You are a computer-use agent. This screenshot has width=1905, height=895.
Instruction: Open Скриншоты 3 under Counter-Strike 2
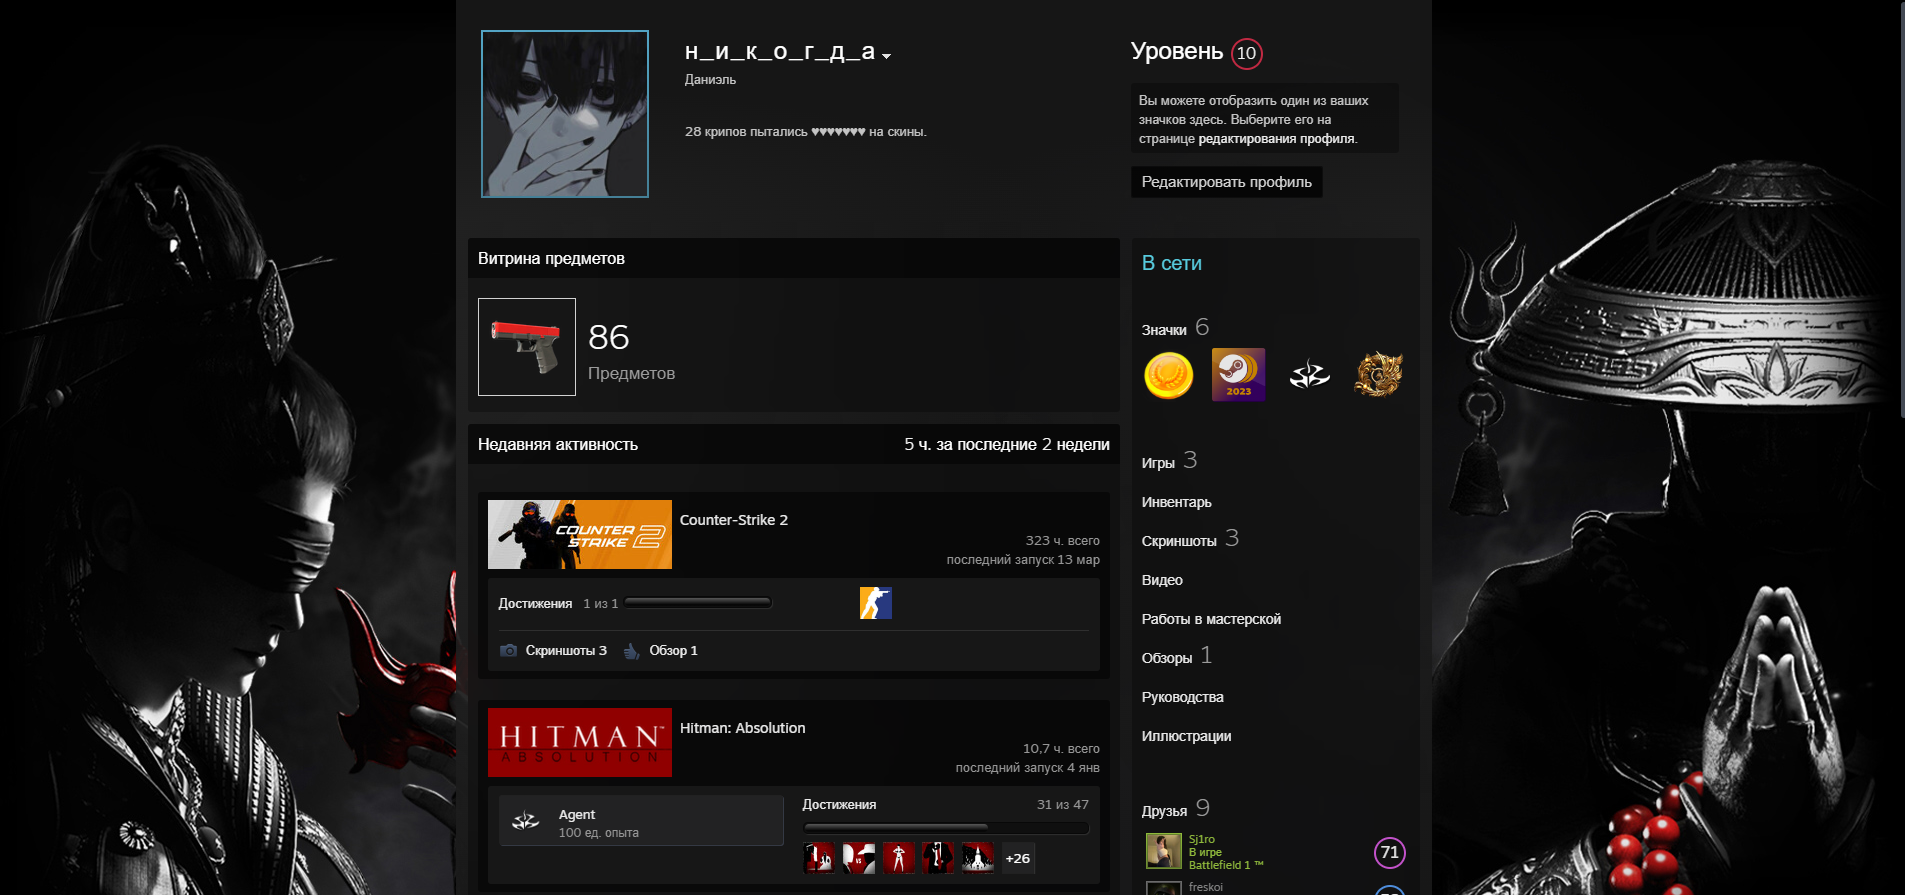click(566, 651)
